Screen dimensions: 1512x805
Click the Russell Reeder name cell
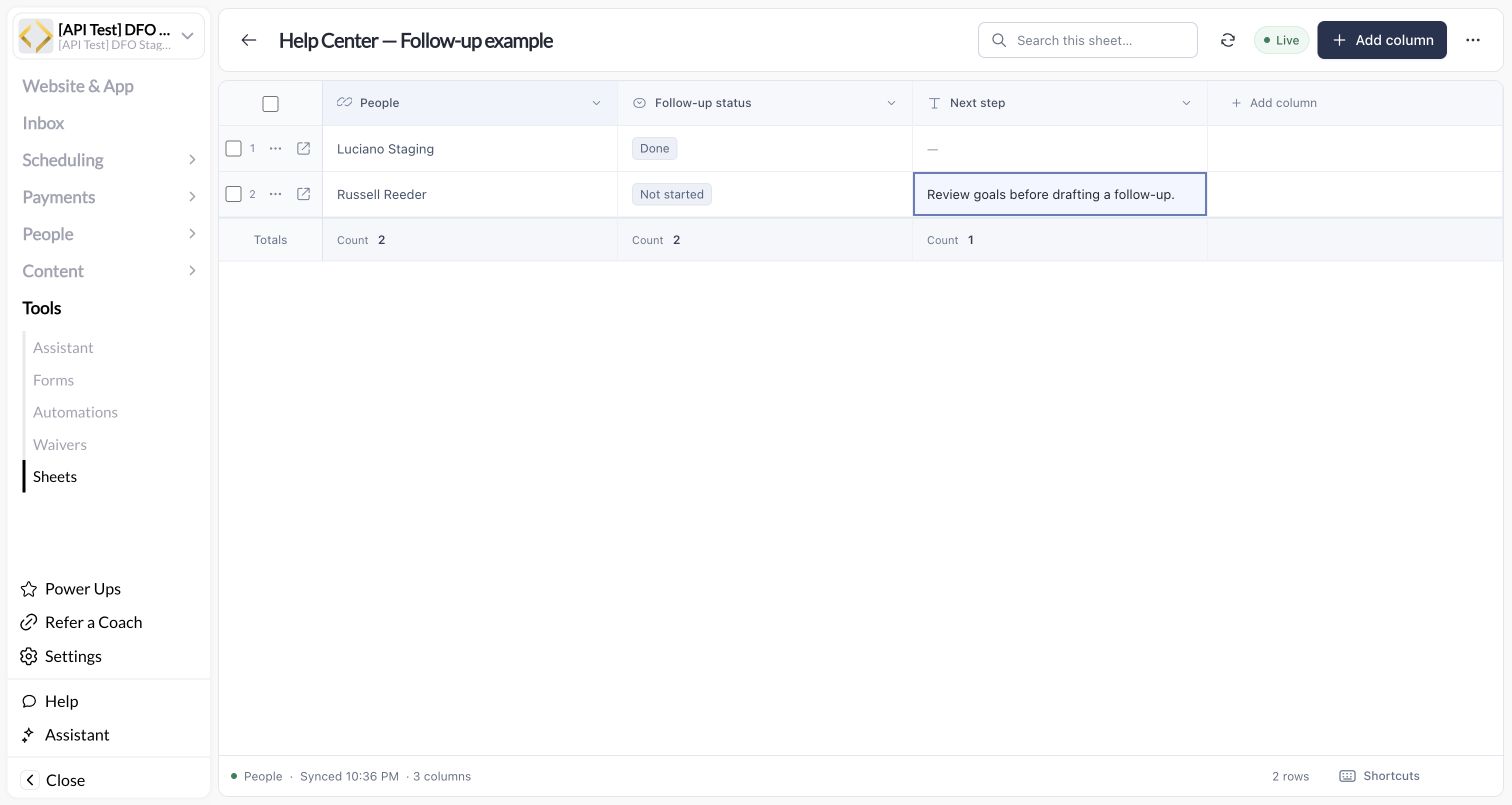pos(470,194)
